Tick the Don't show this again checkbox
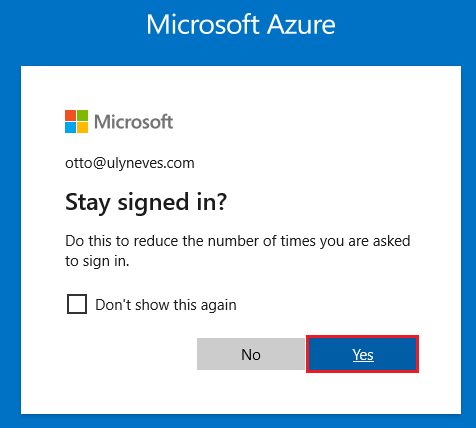 [x=77, y=304]
